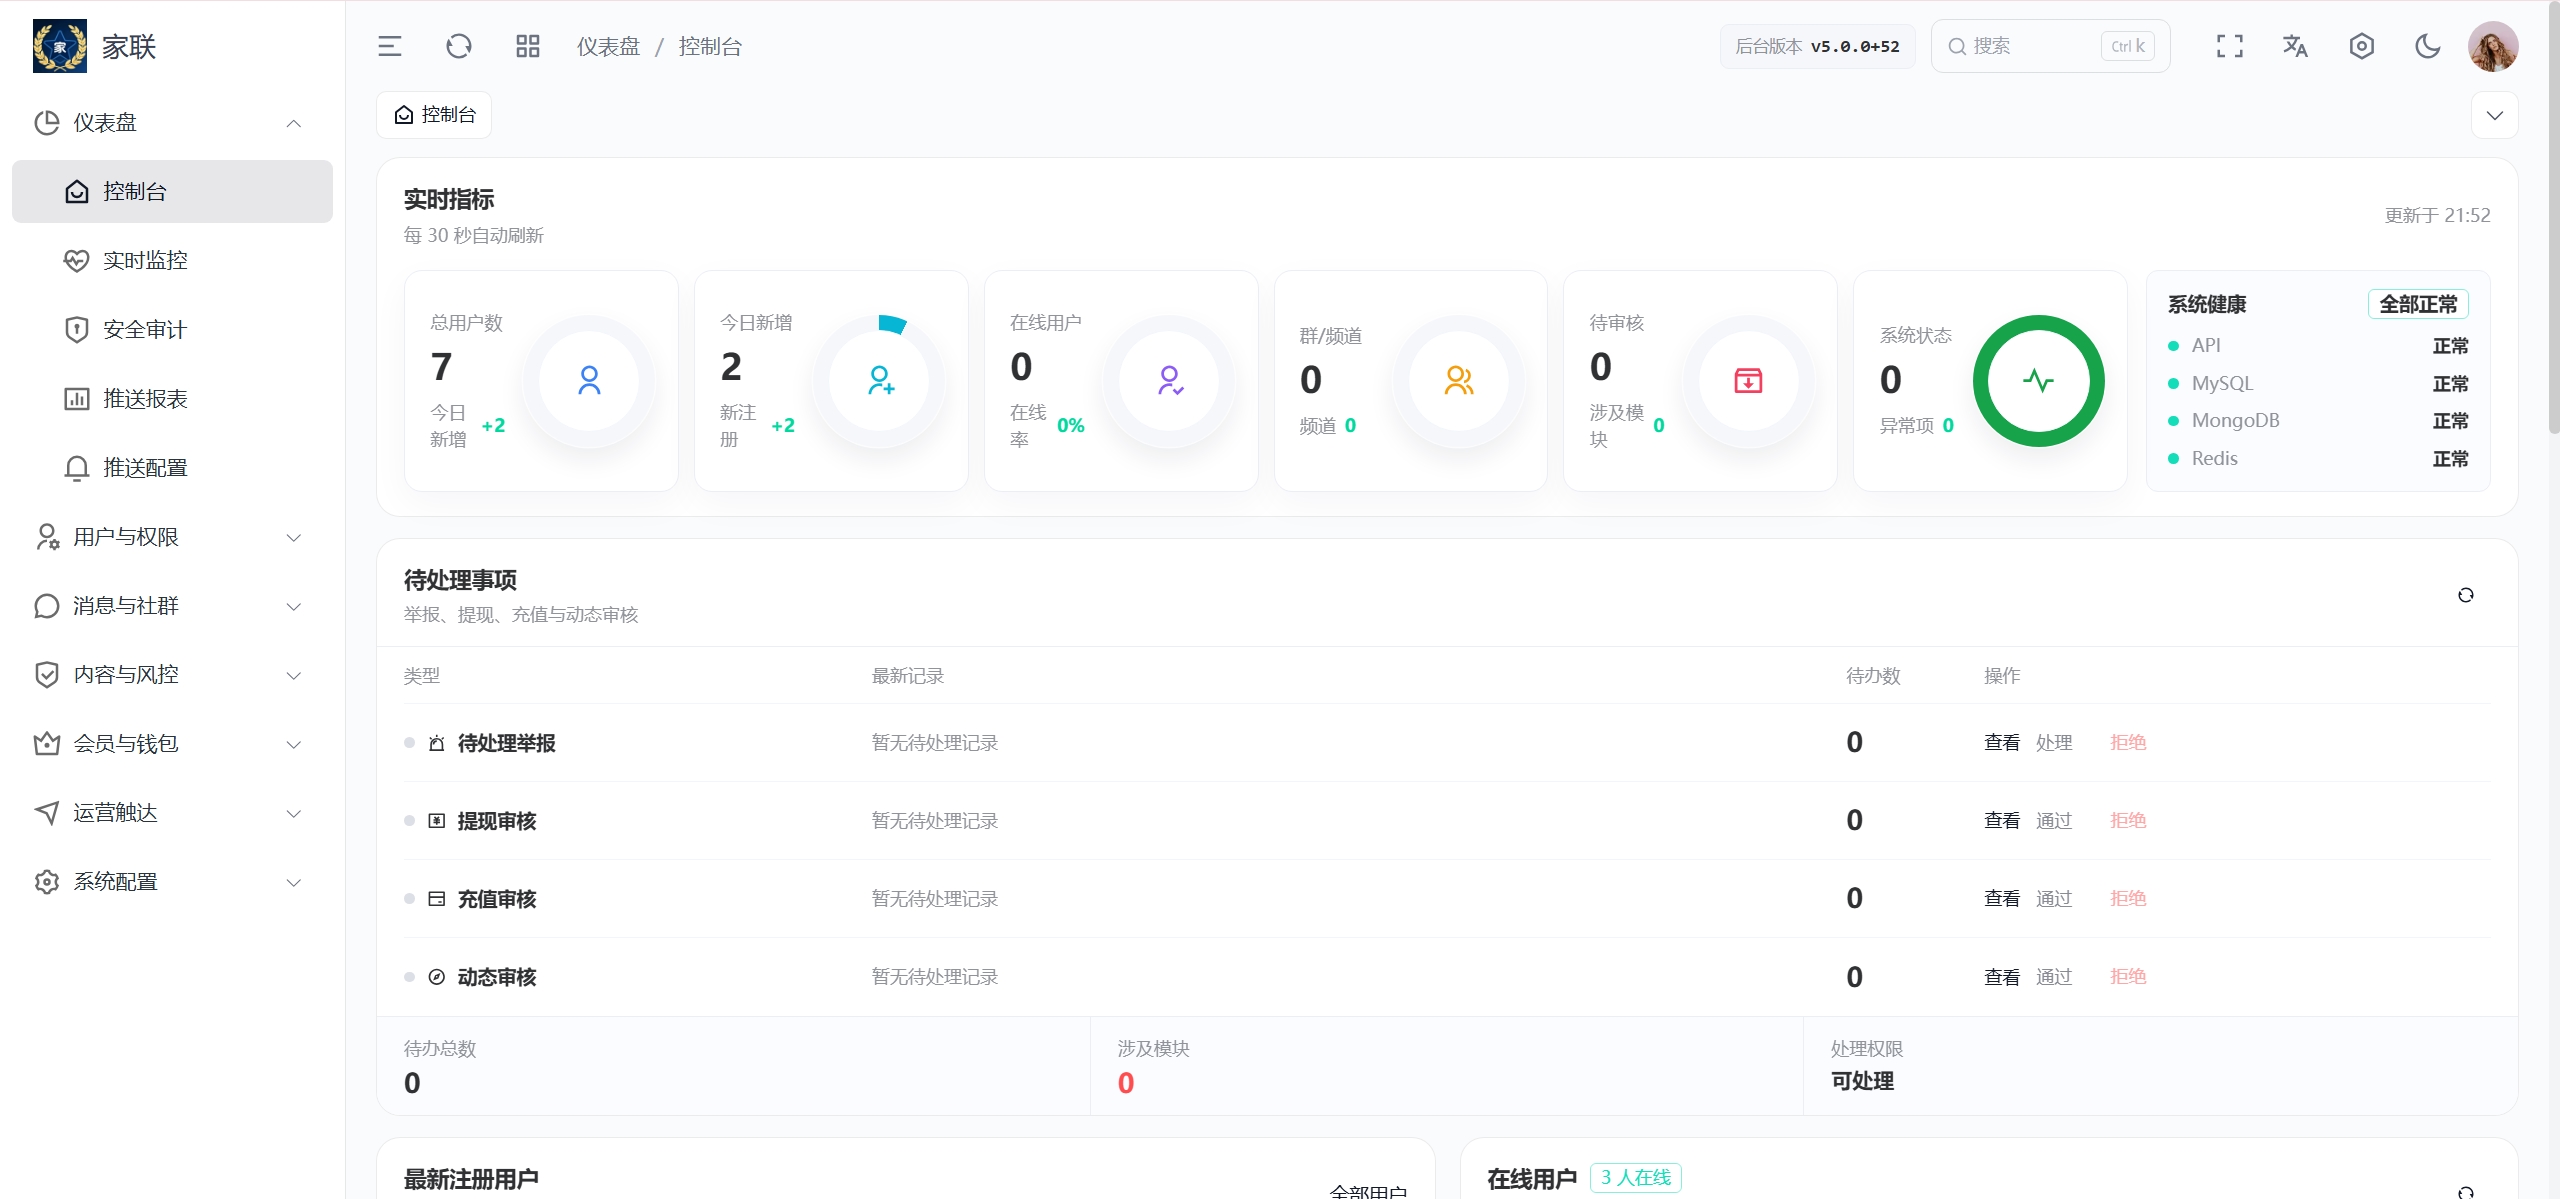Collapse the sidebar menu toggle icon
Screen dimensions: 2560x1199
point(390,46)
